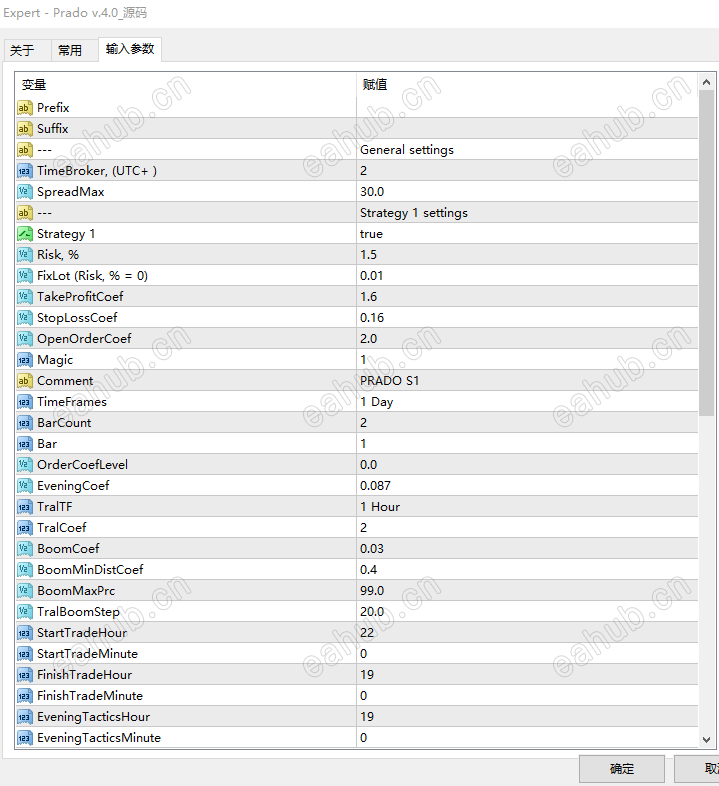Select the 输入参数 tab

pyautogui.click(x=130, y=49)
